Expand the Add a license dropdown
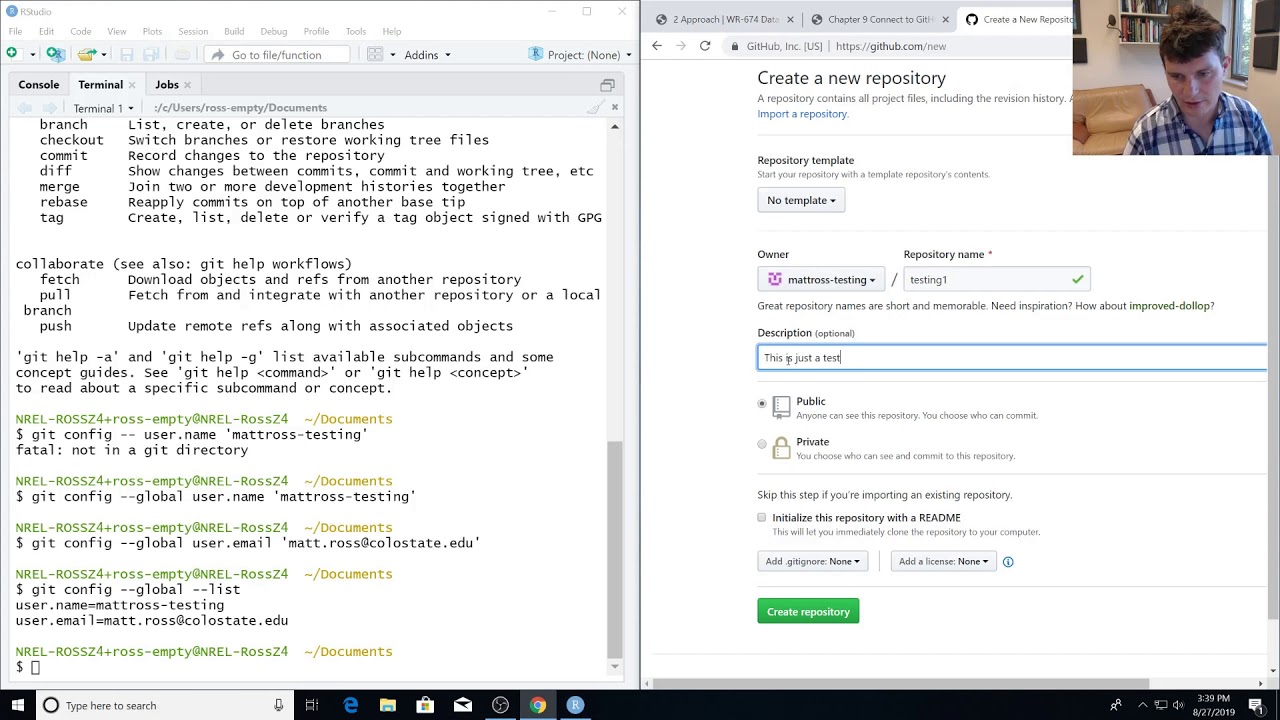Screen dimensions: 1280x720 [x=943, y=562]
